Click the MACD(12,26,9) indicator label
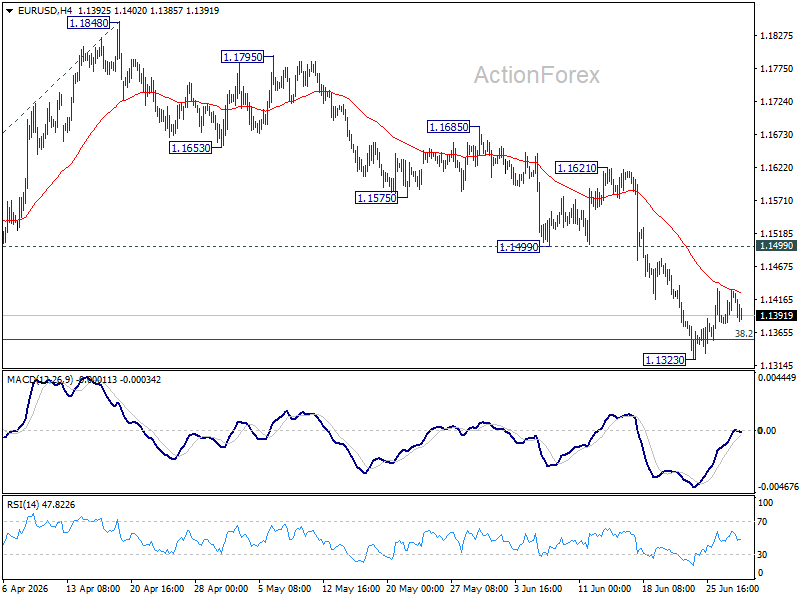800x600 pixels. pos(41,380)
